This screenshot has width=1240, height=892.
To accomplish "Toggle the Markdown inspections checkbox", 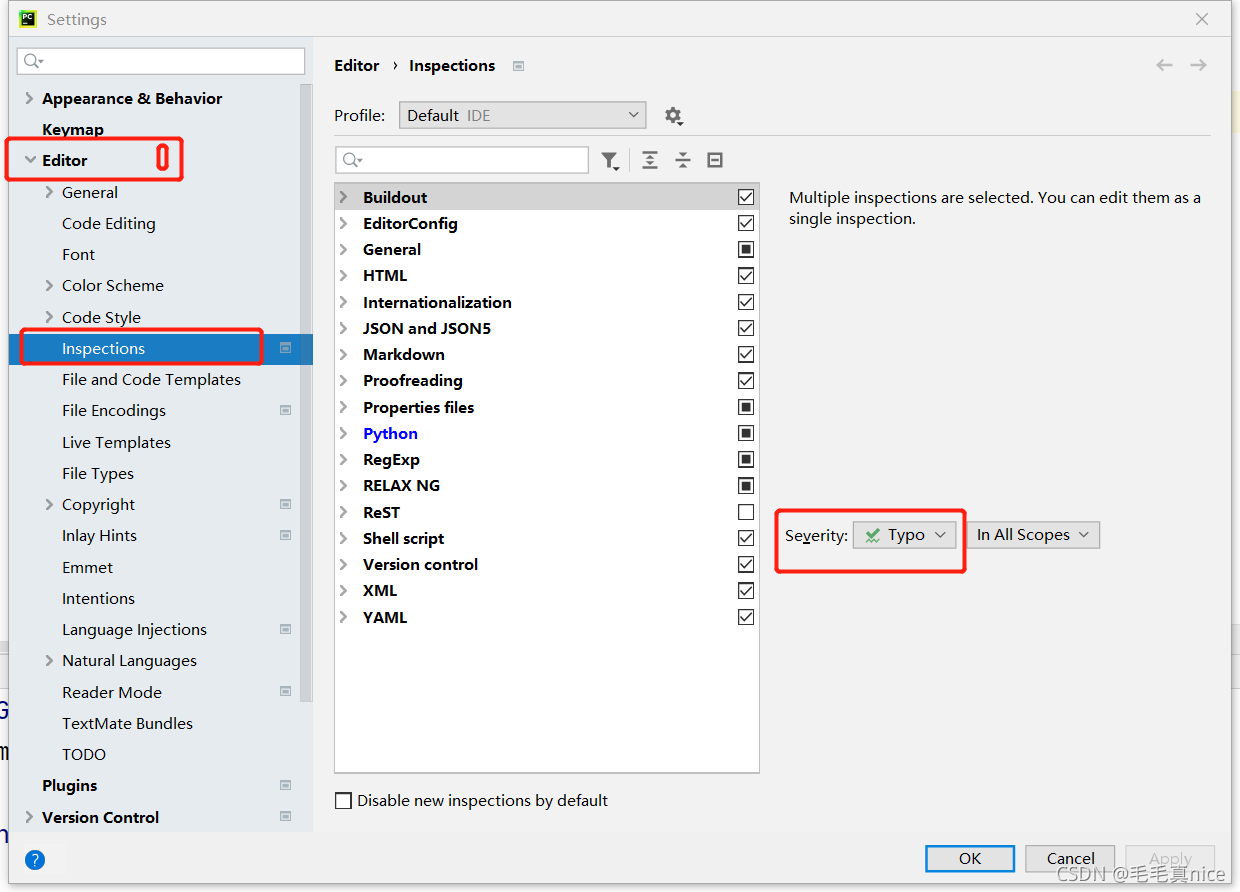I will (746, 354).
